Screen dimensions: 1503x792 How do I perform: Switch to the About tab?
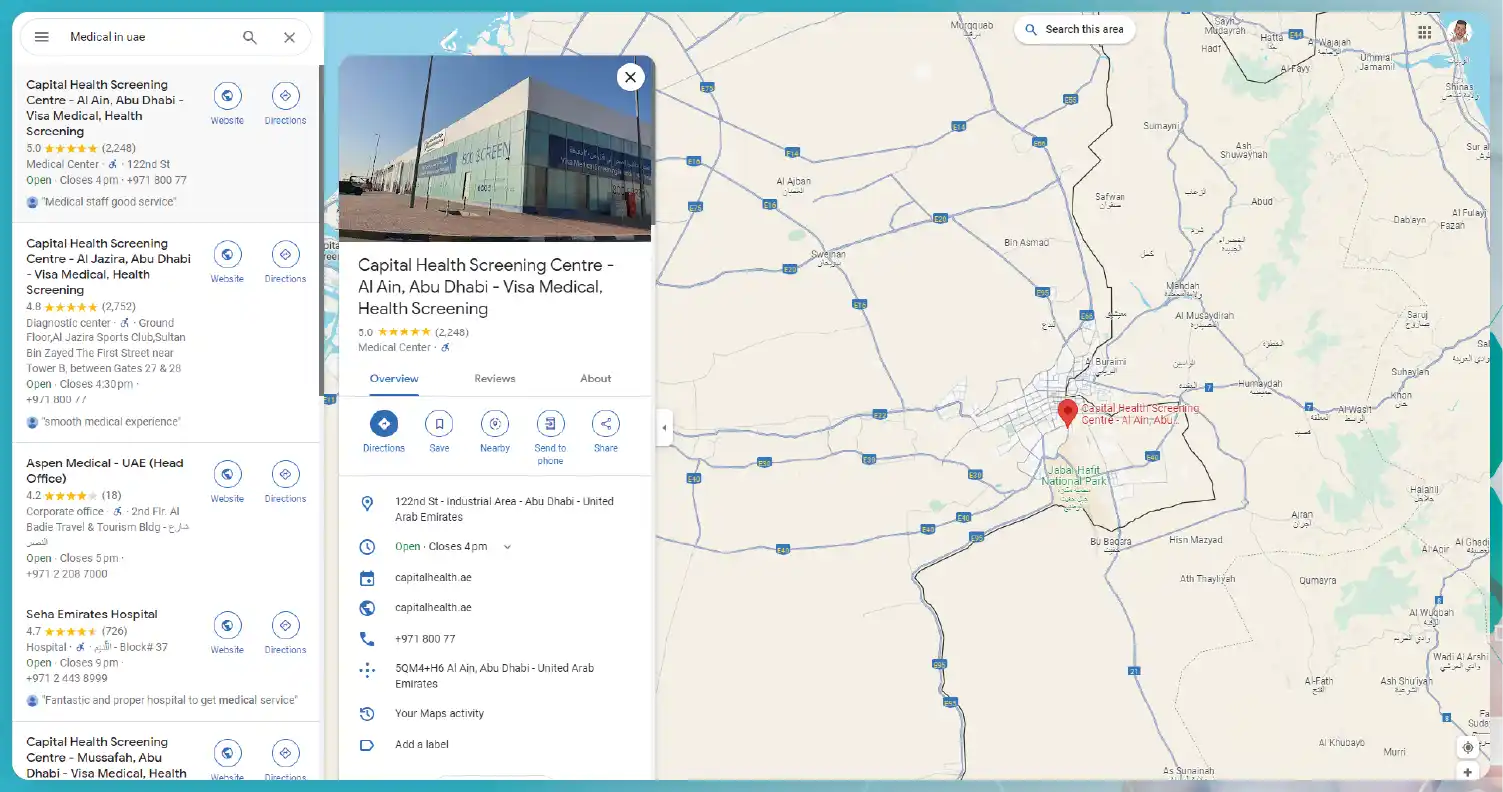pyautogui.click(x=596, y=379)
